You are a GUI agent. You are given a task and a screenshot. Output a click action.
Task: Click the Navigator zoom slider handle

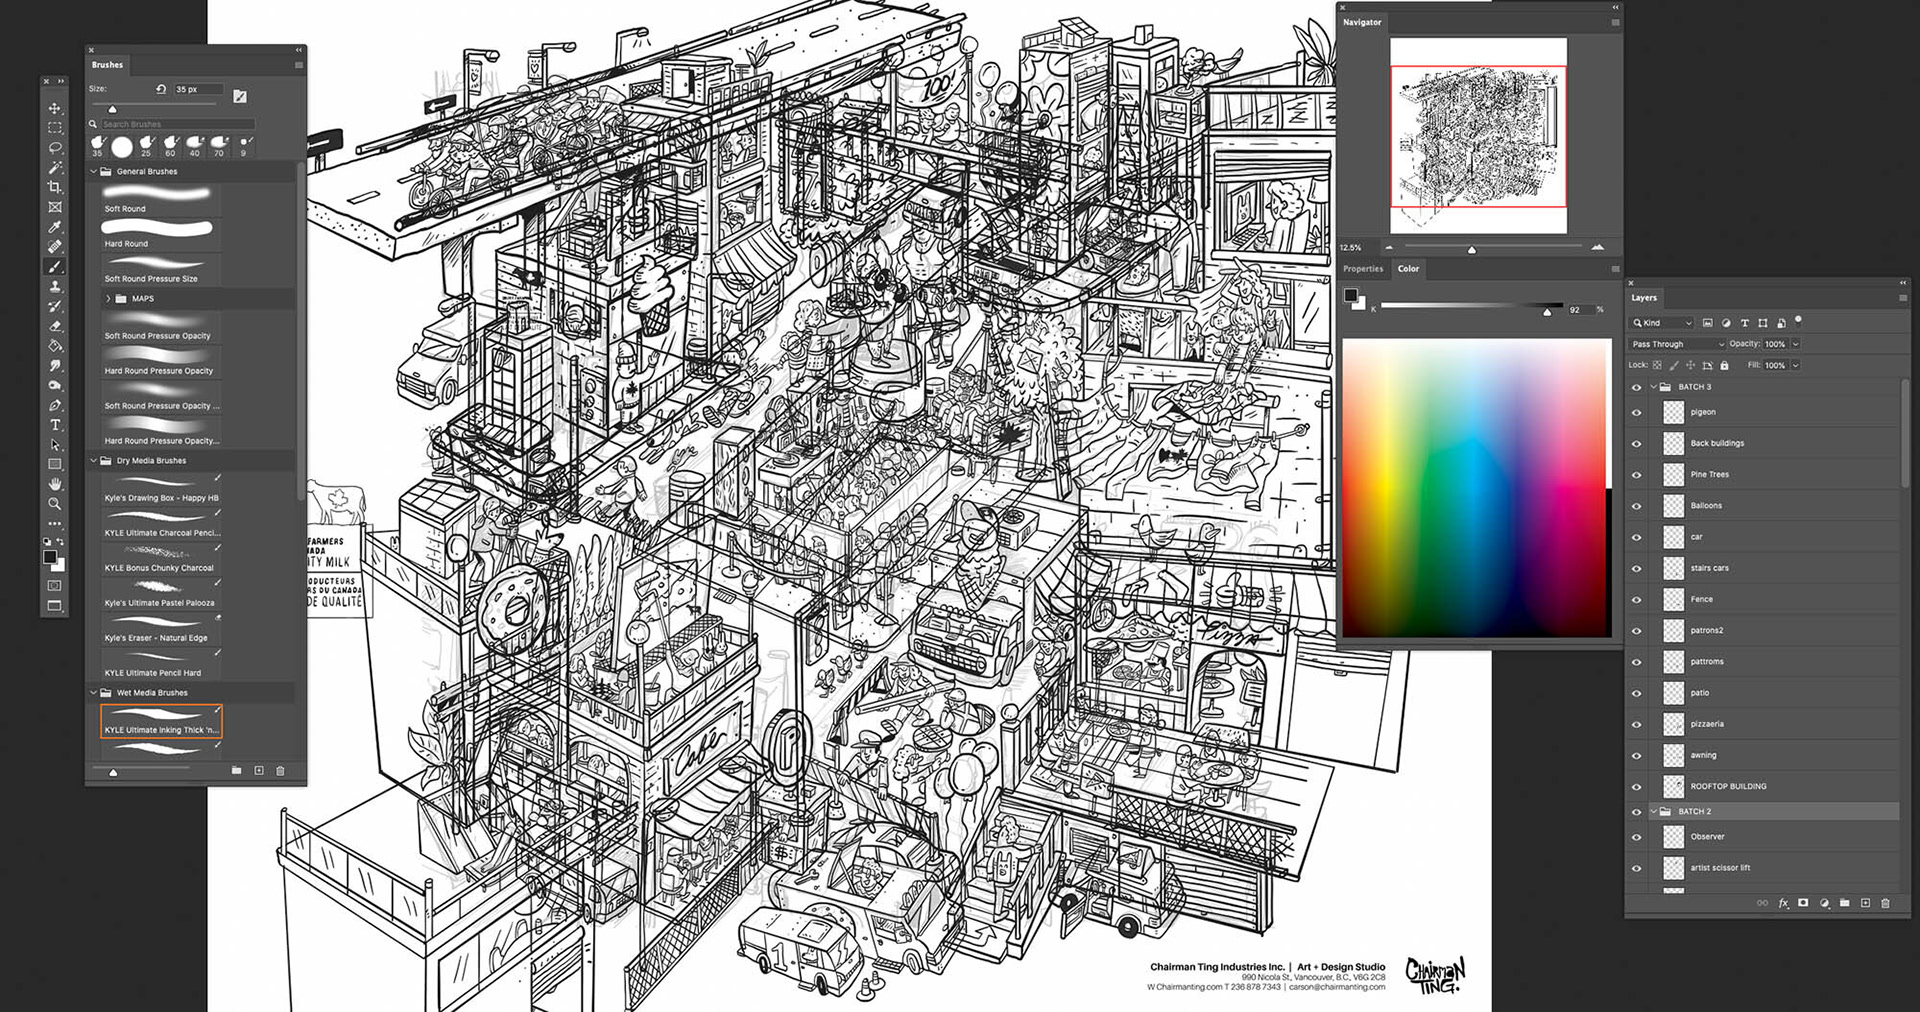click(x=1472, y=249)
